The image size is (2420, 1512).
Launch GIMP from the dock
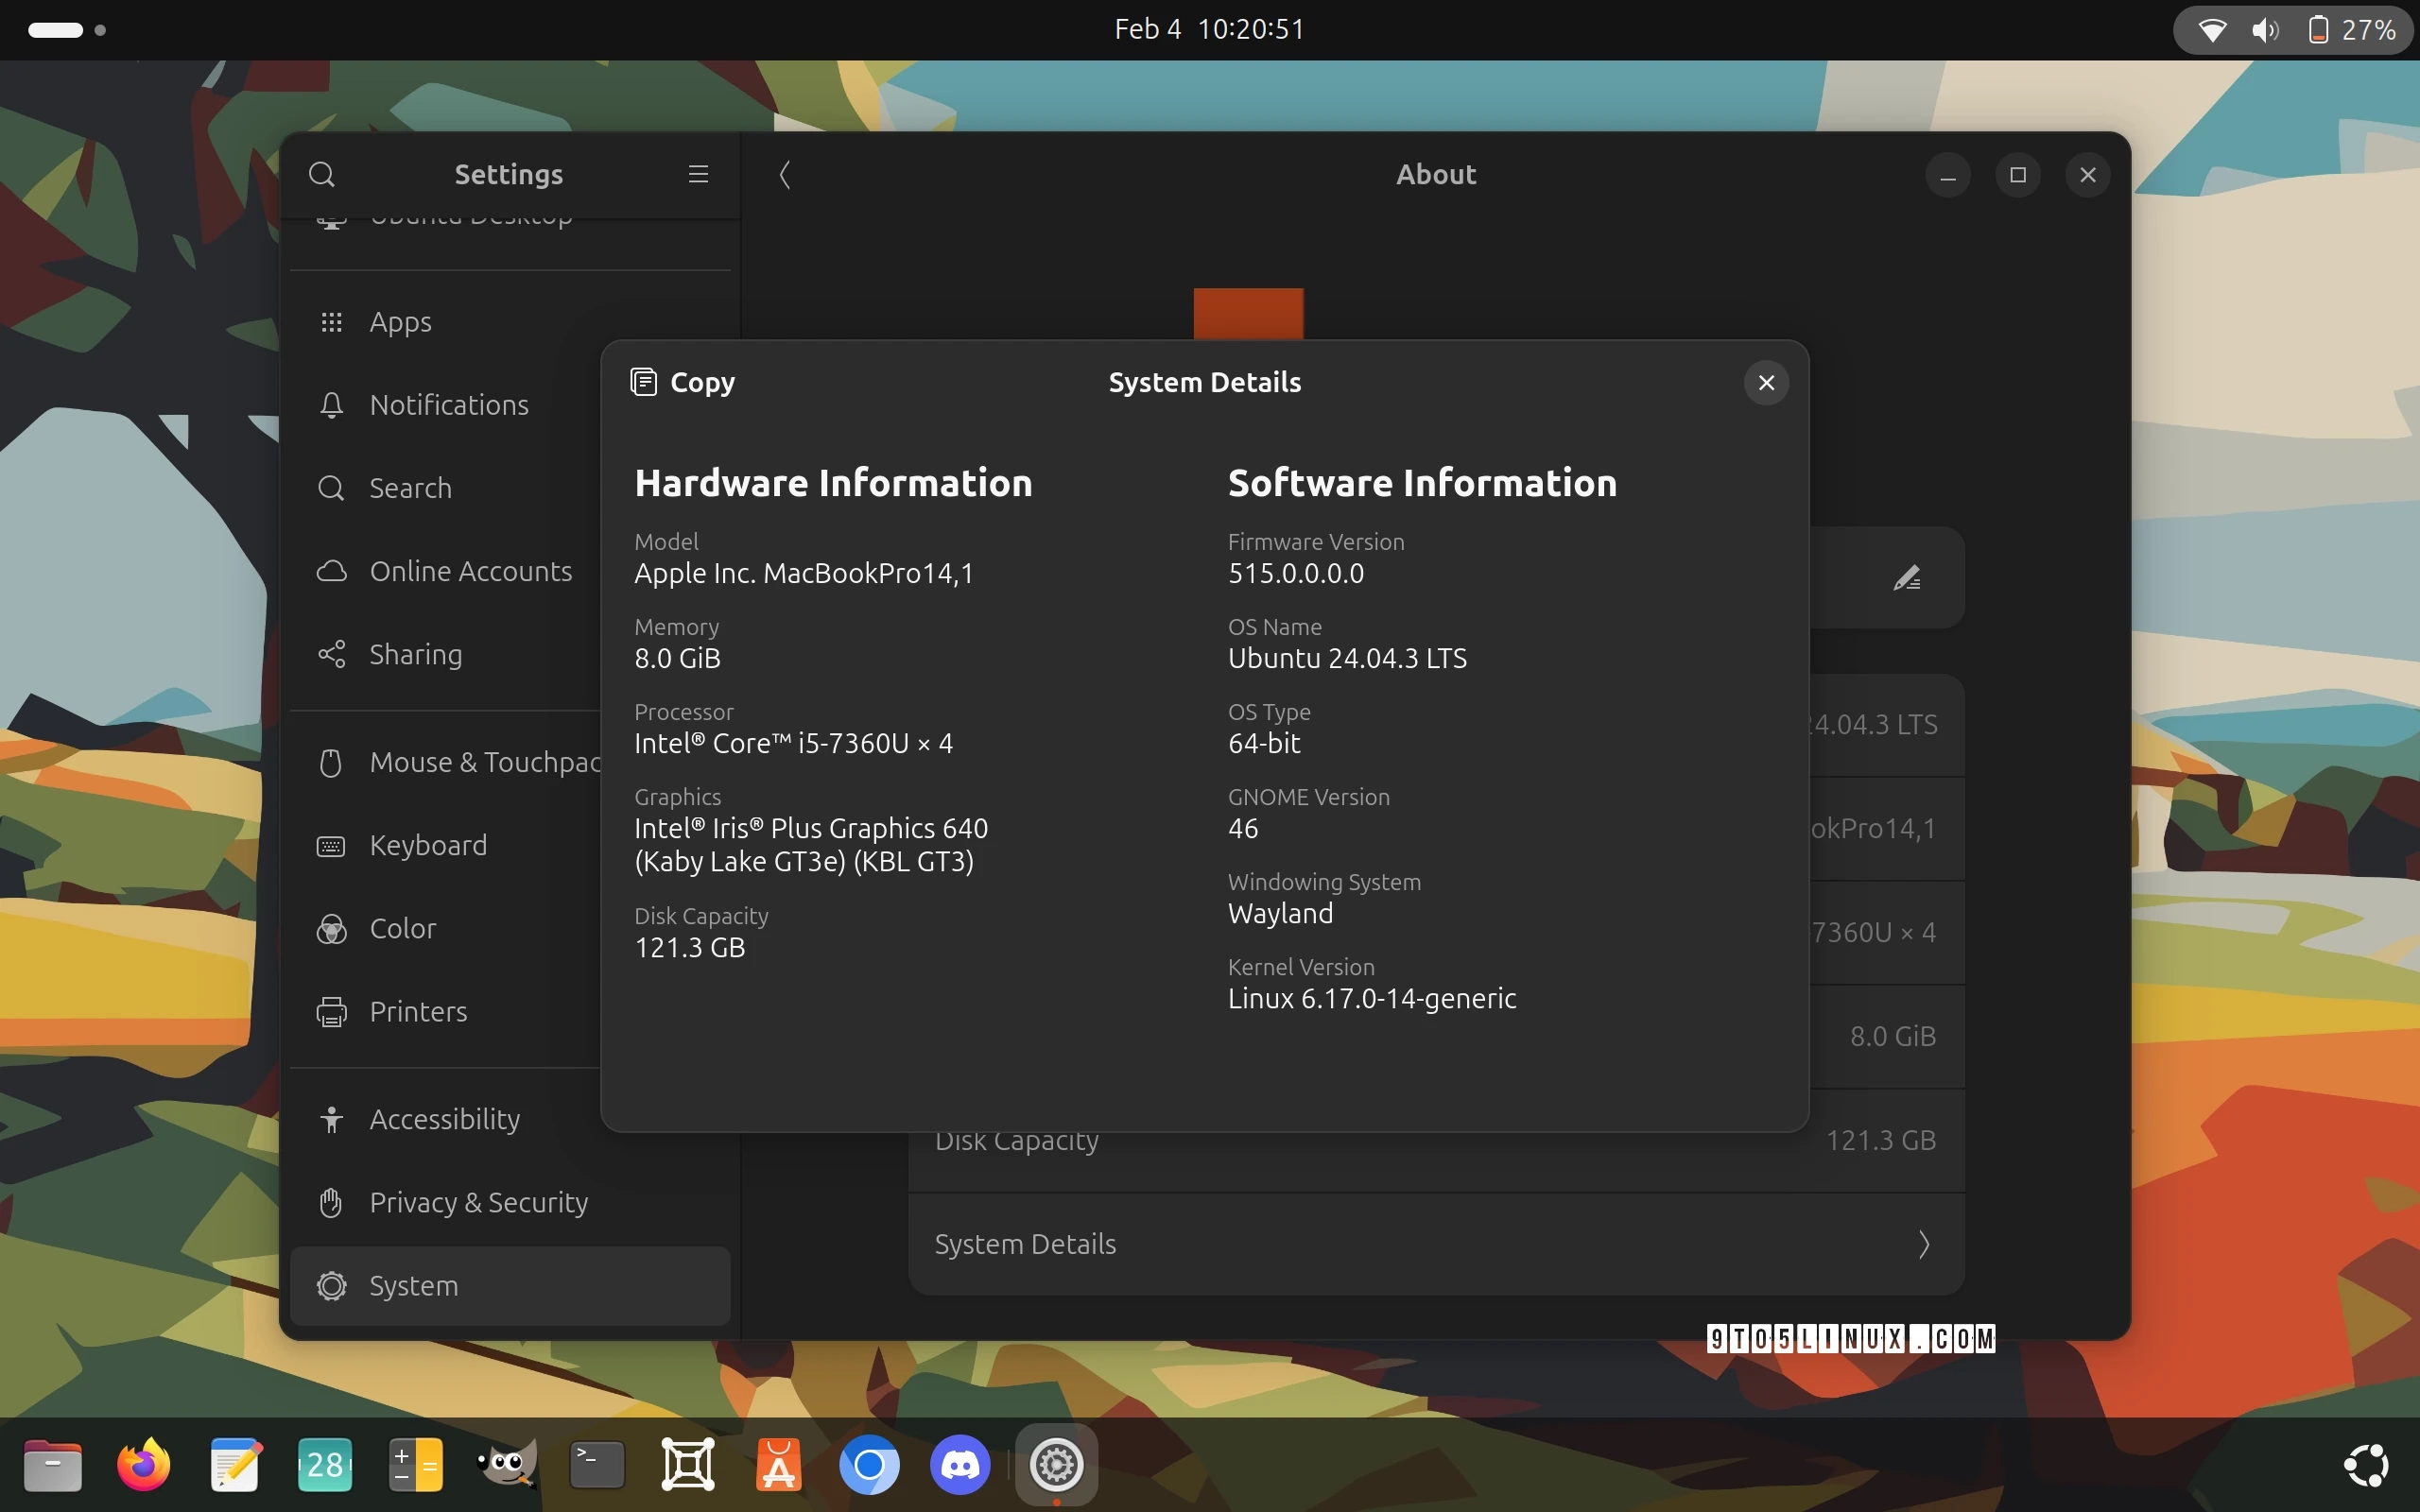pyautogui.click(x=506, y=1464)
